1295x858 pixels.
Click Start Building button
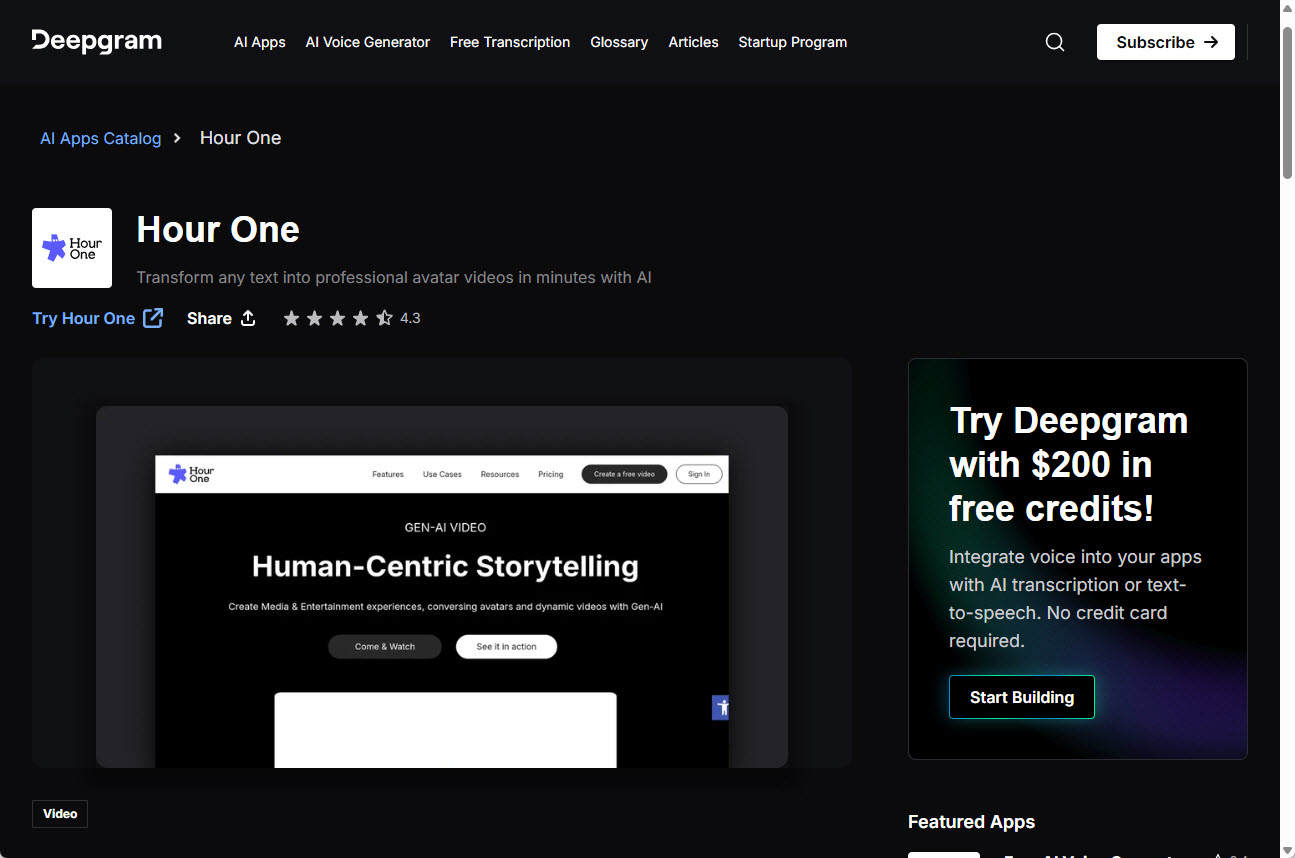point(1022,697)
